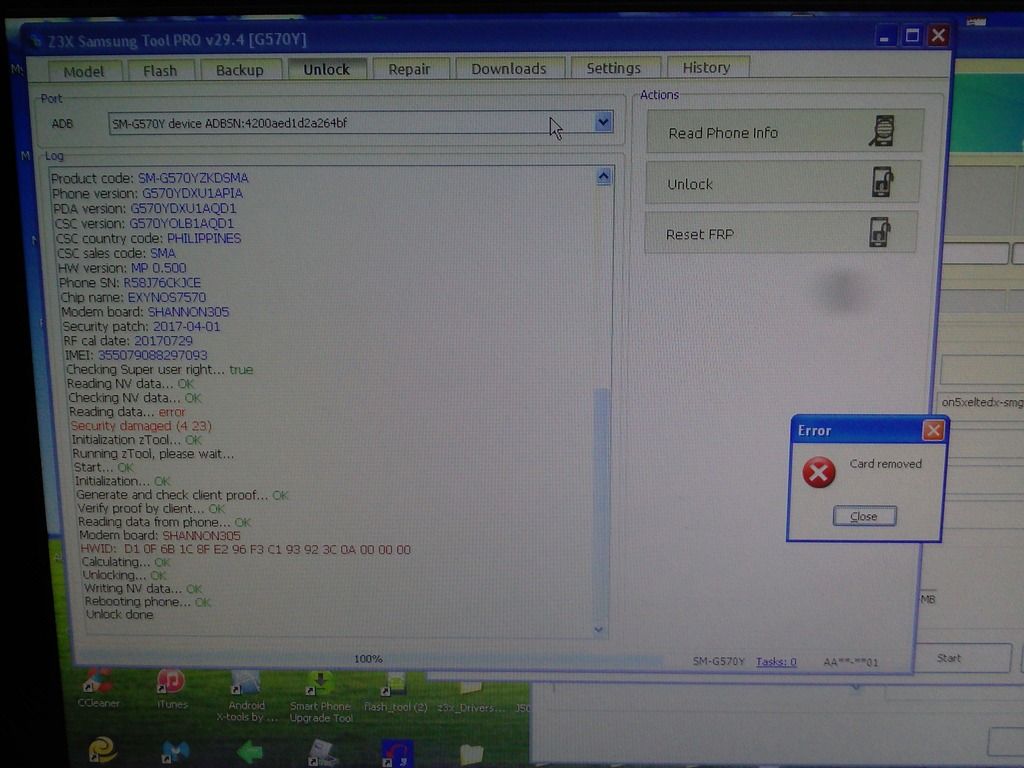The image size is (1024, 768).
Task: Maximize the Z3X Samsung Tool window
Action: [x=912, y=35]
